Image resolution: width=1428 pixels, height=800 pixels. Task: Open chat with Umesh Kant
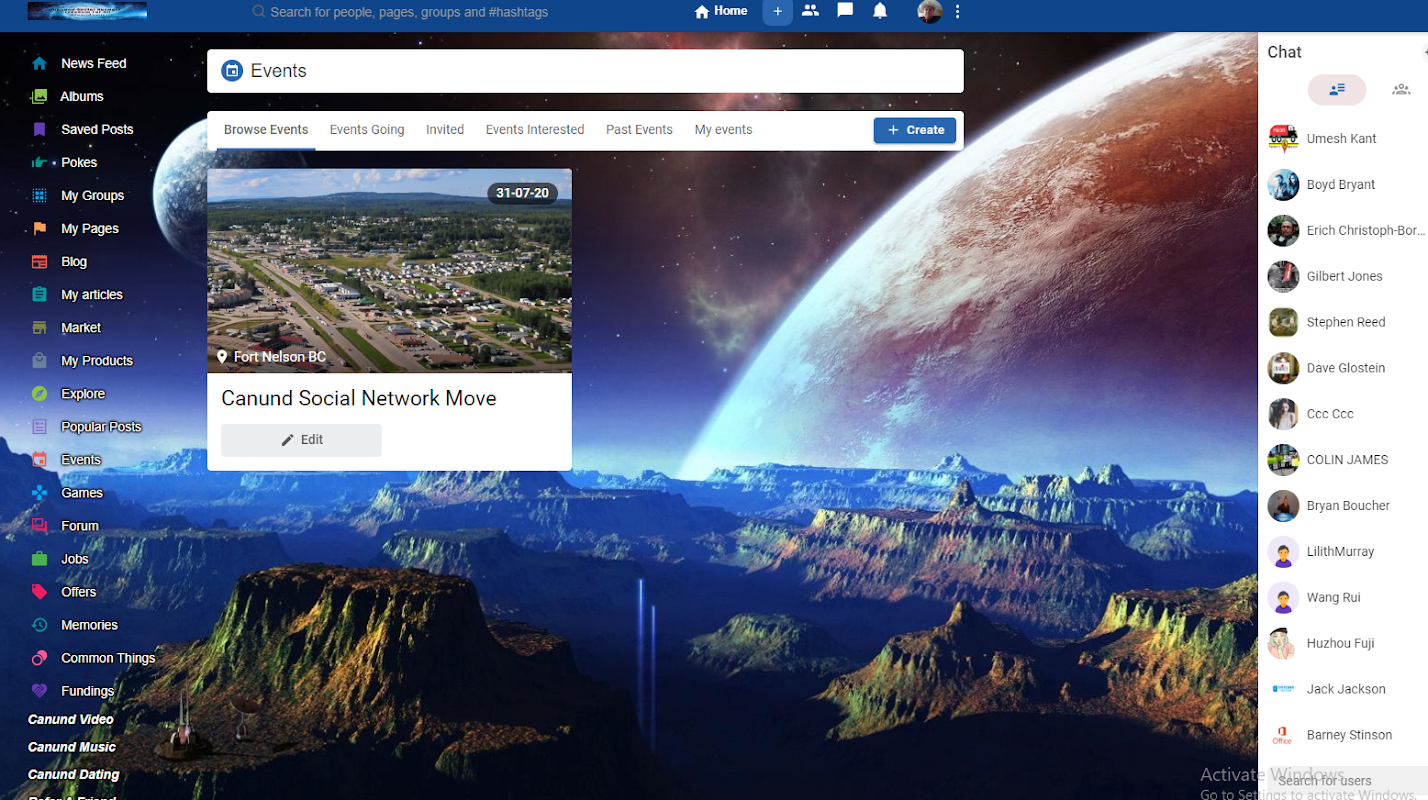[1343, 139]
